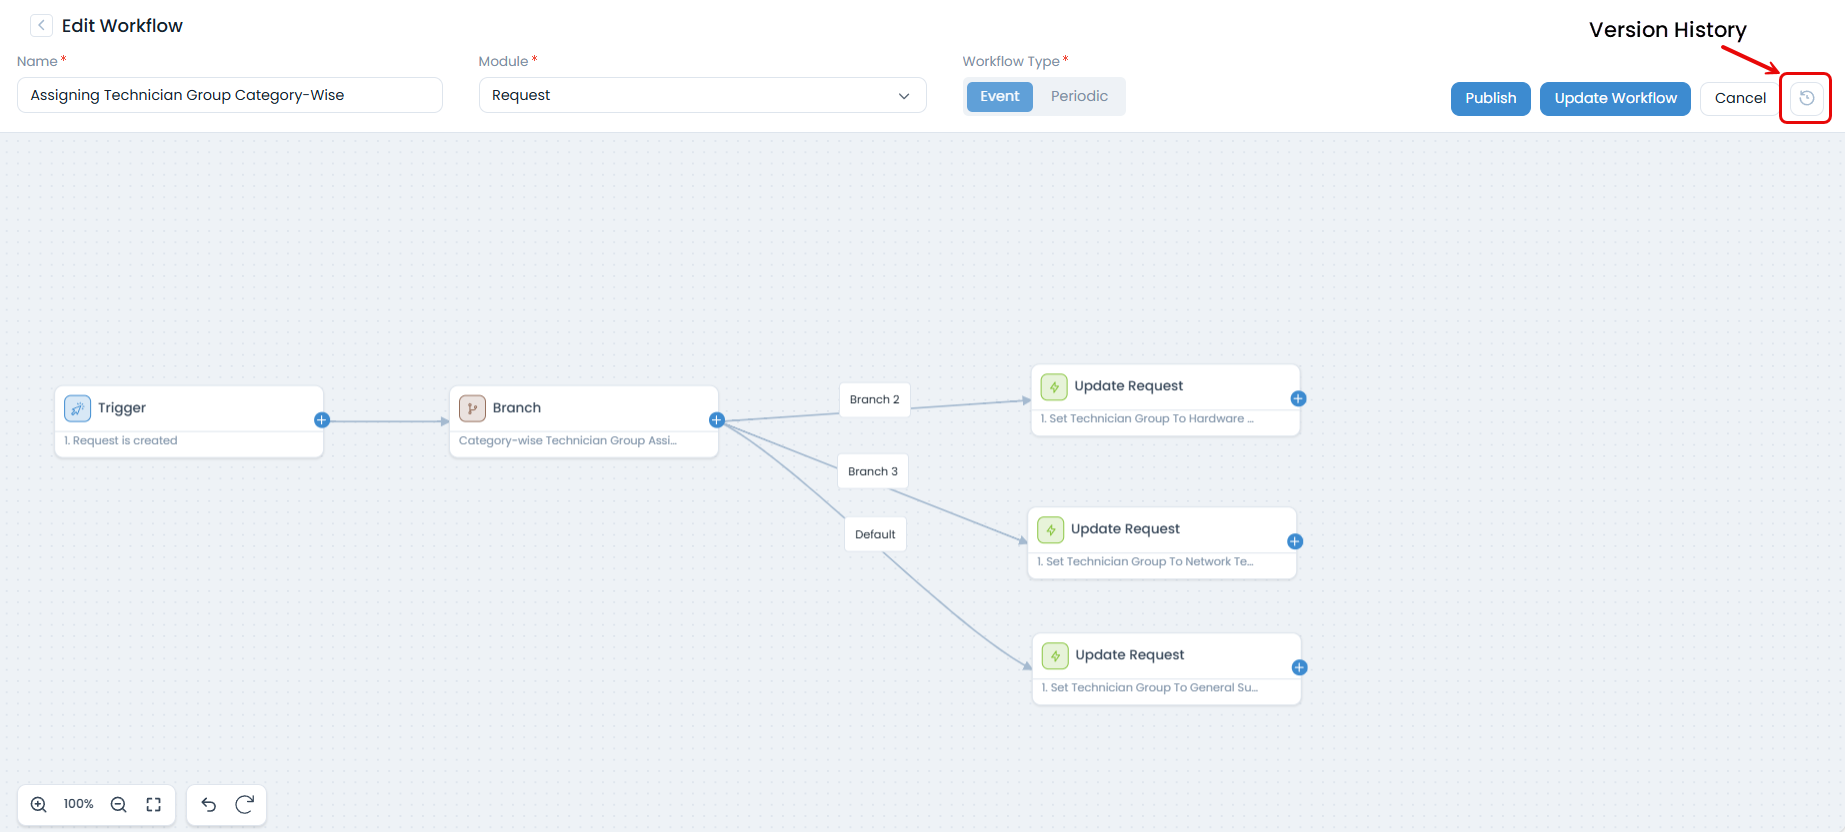Cancel editing the workflow

1740,98
